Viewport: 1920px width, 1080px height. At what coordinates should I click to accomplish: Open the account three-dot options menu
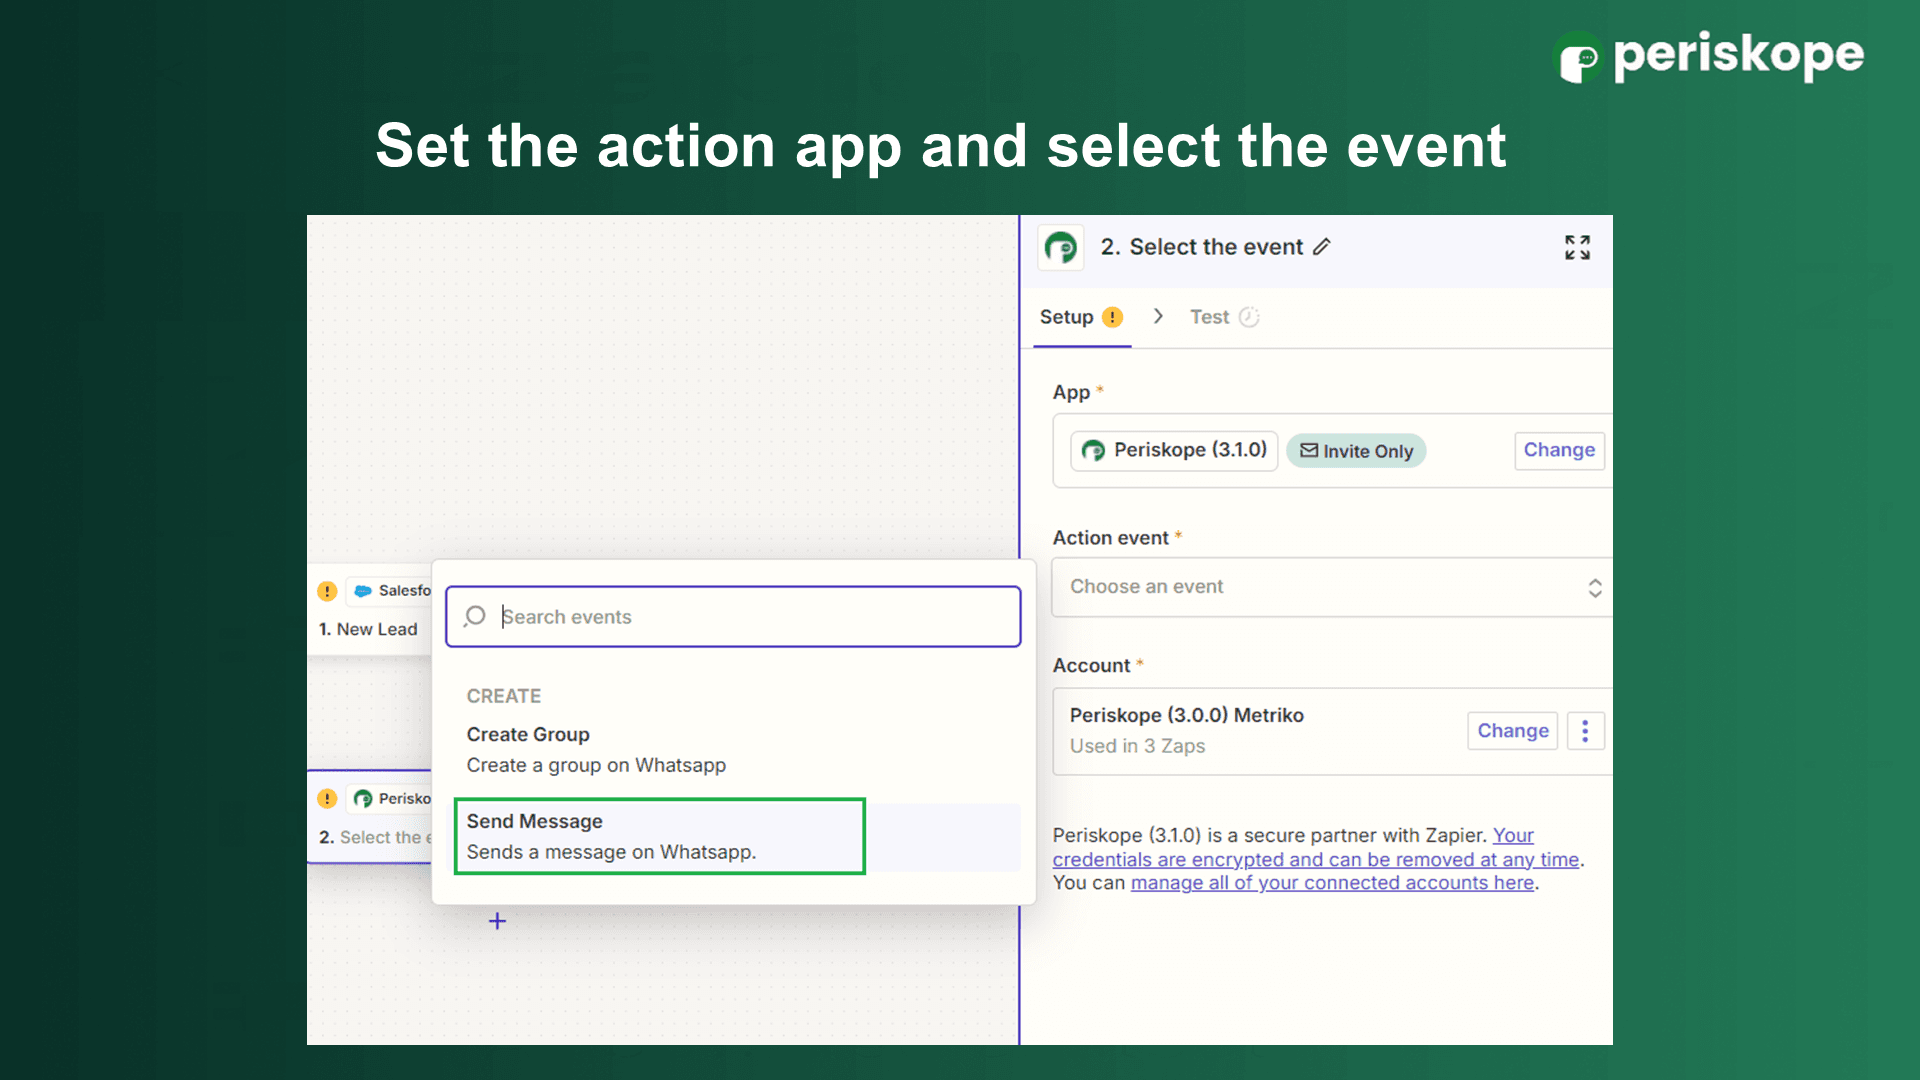coord(1585,731)
